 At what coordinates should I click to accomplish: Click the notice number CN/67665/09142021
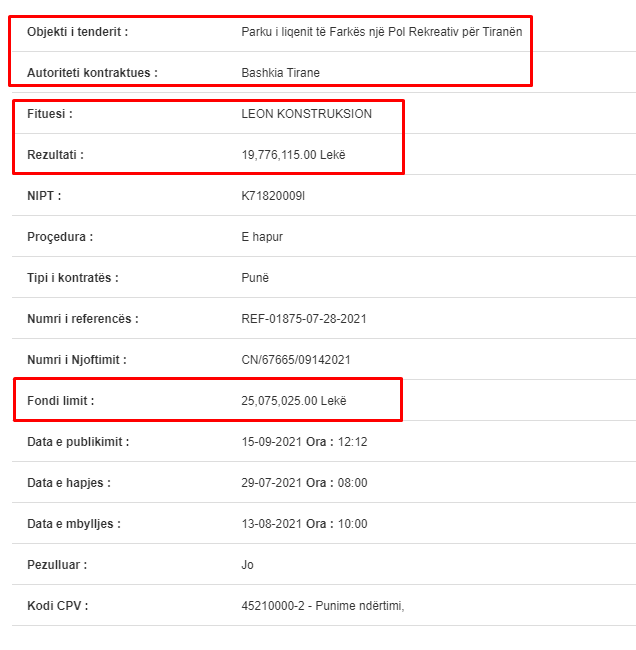coord(296,360)
